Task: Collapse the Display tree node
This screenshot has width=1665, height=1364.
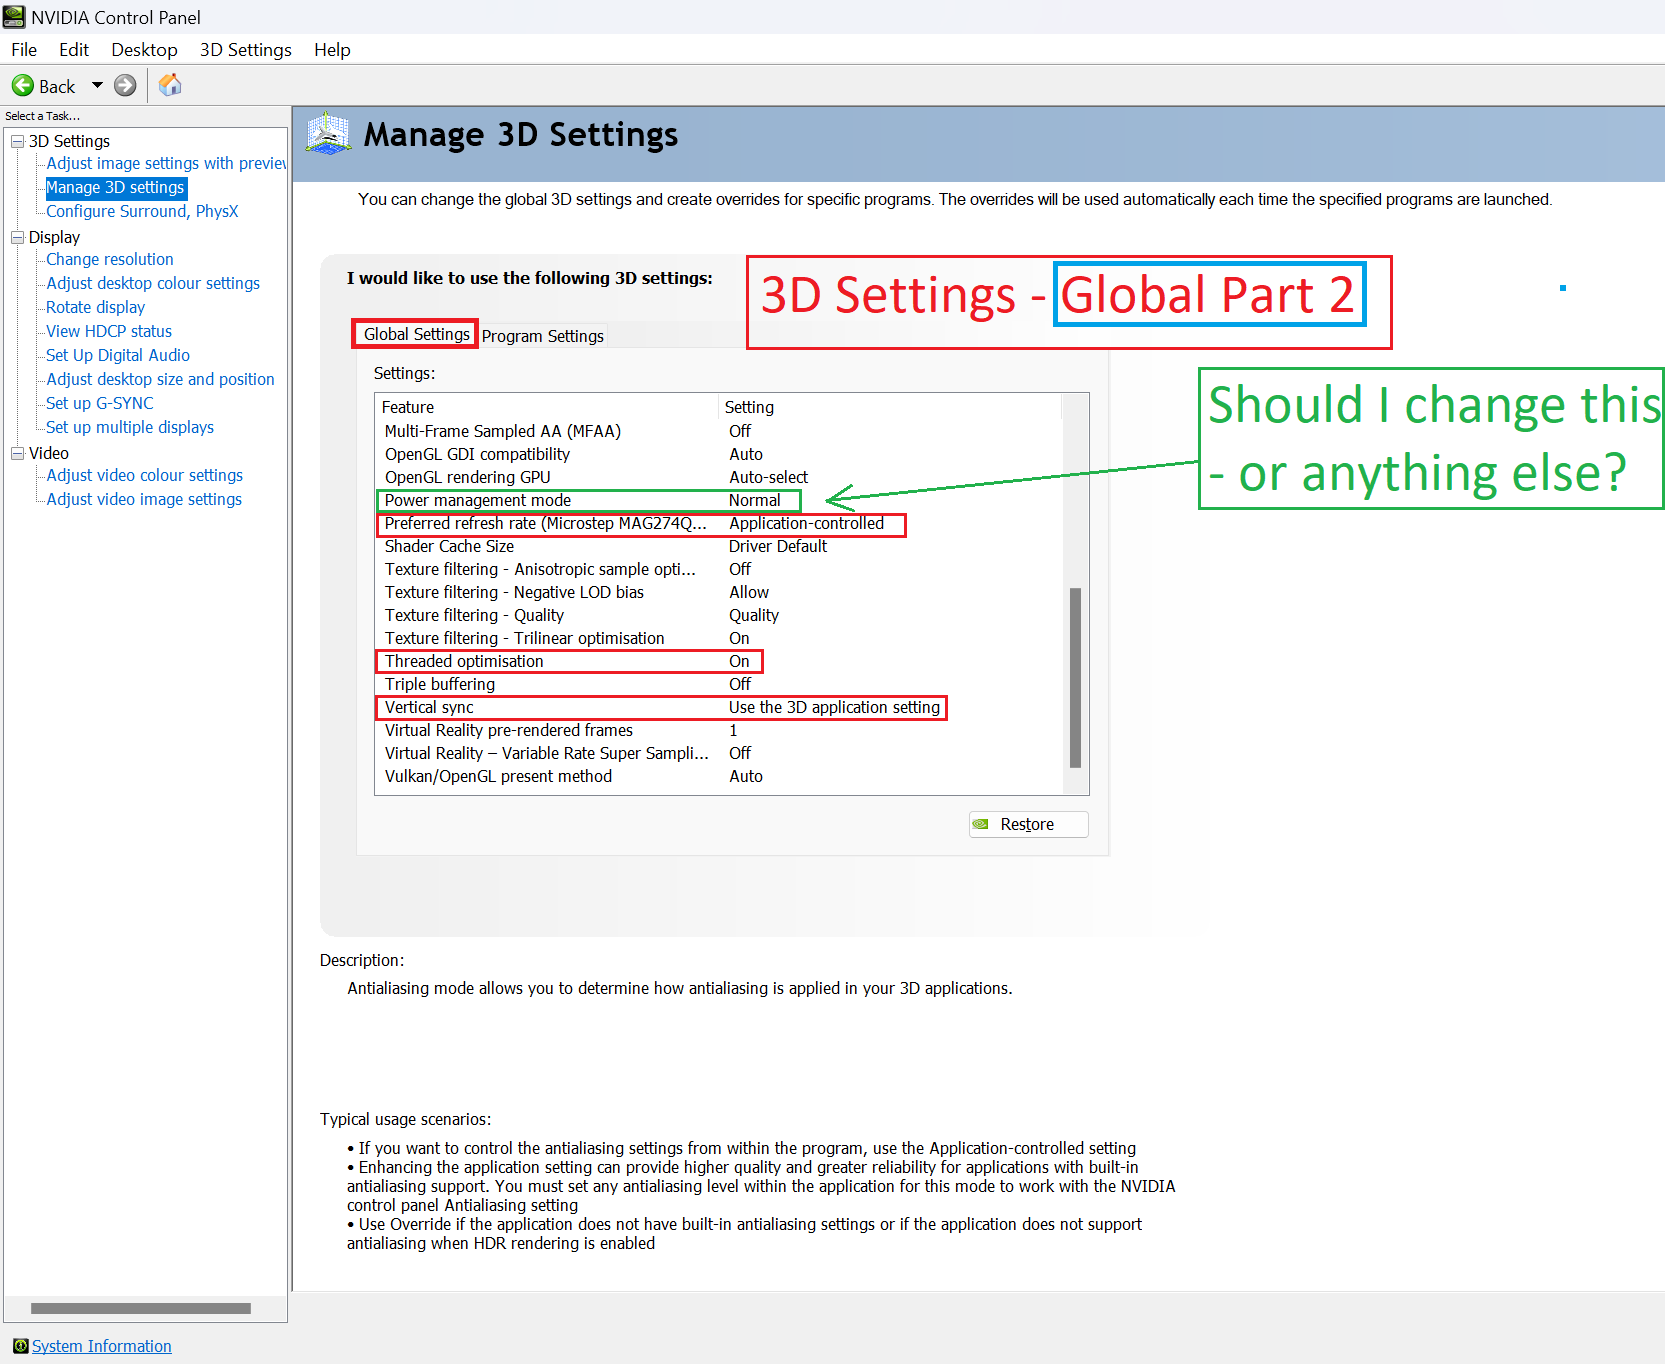Action: click(17, 237)
